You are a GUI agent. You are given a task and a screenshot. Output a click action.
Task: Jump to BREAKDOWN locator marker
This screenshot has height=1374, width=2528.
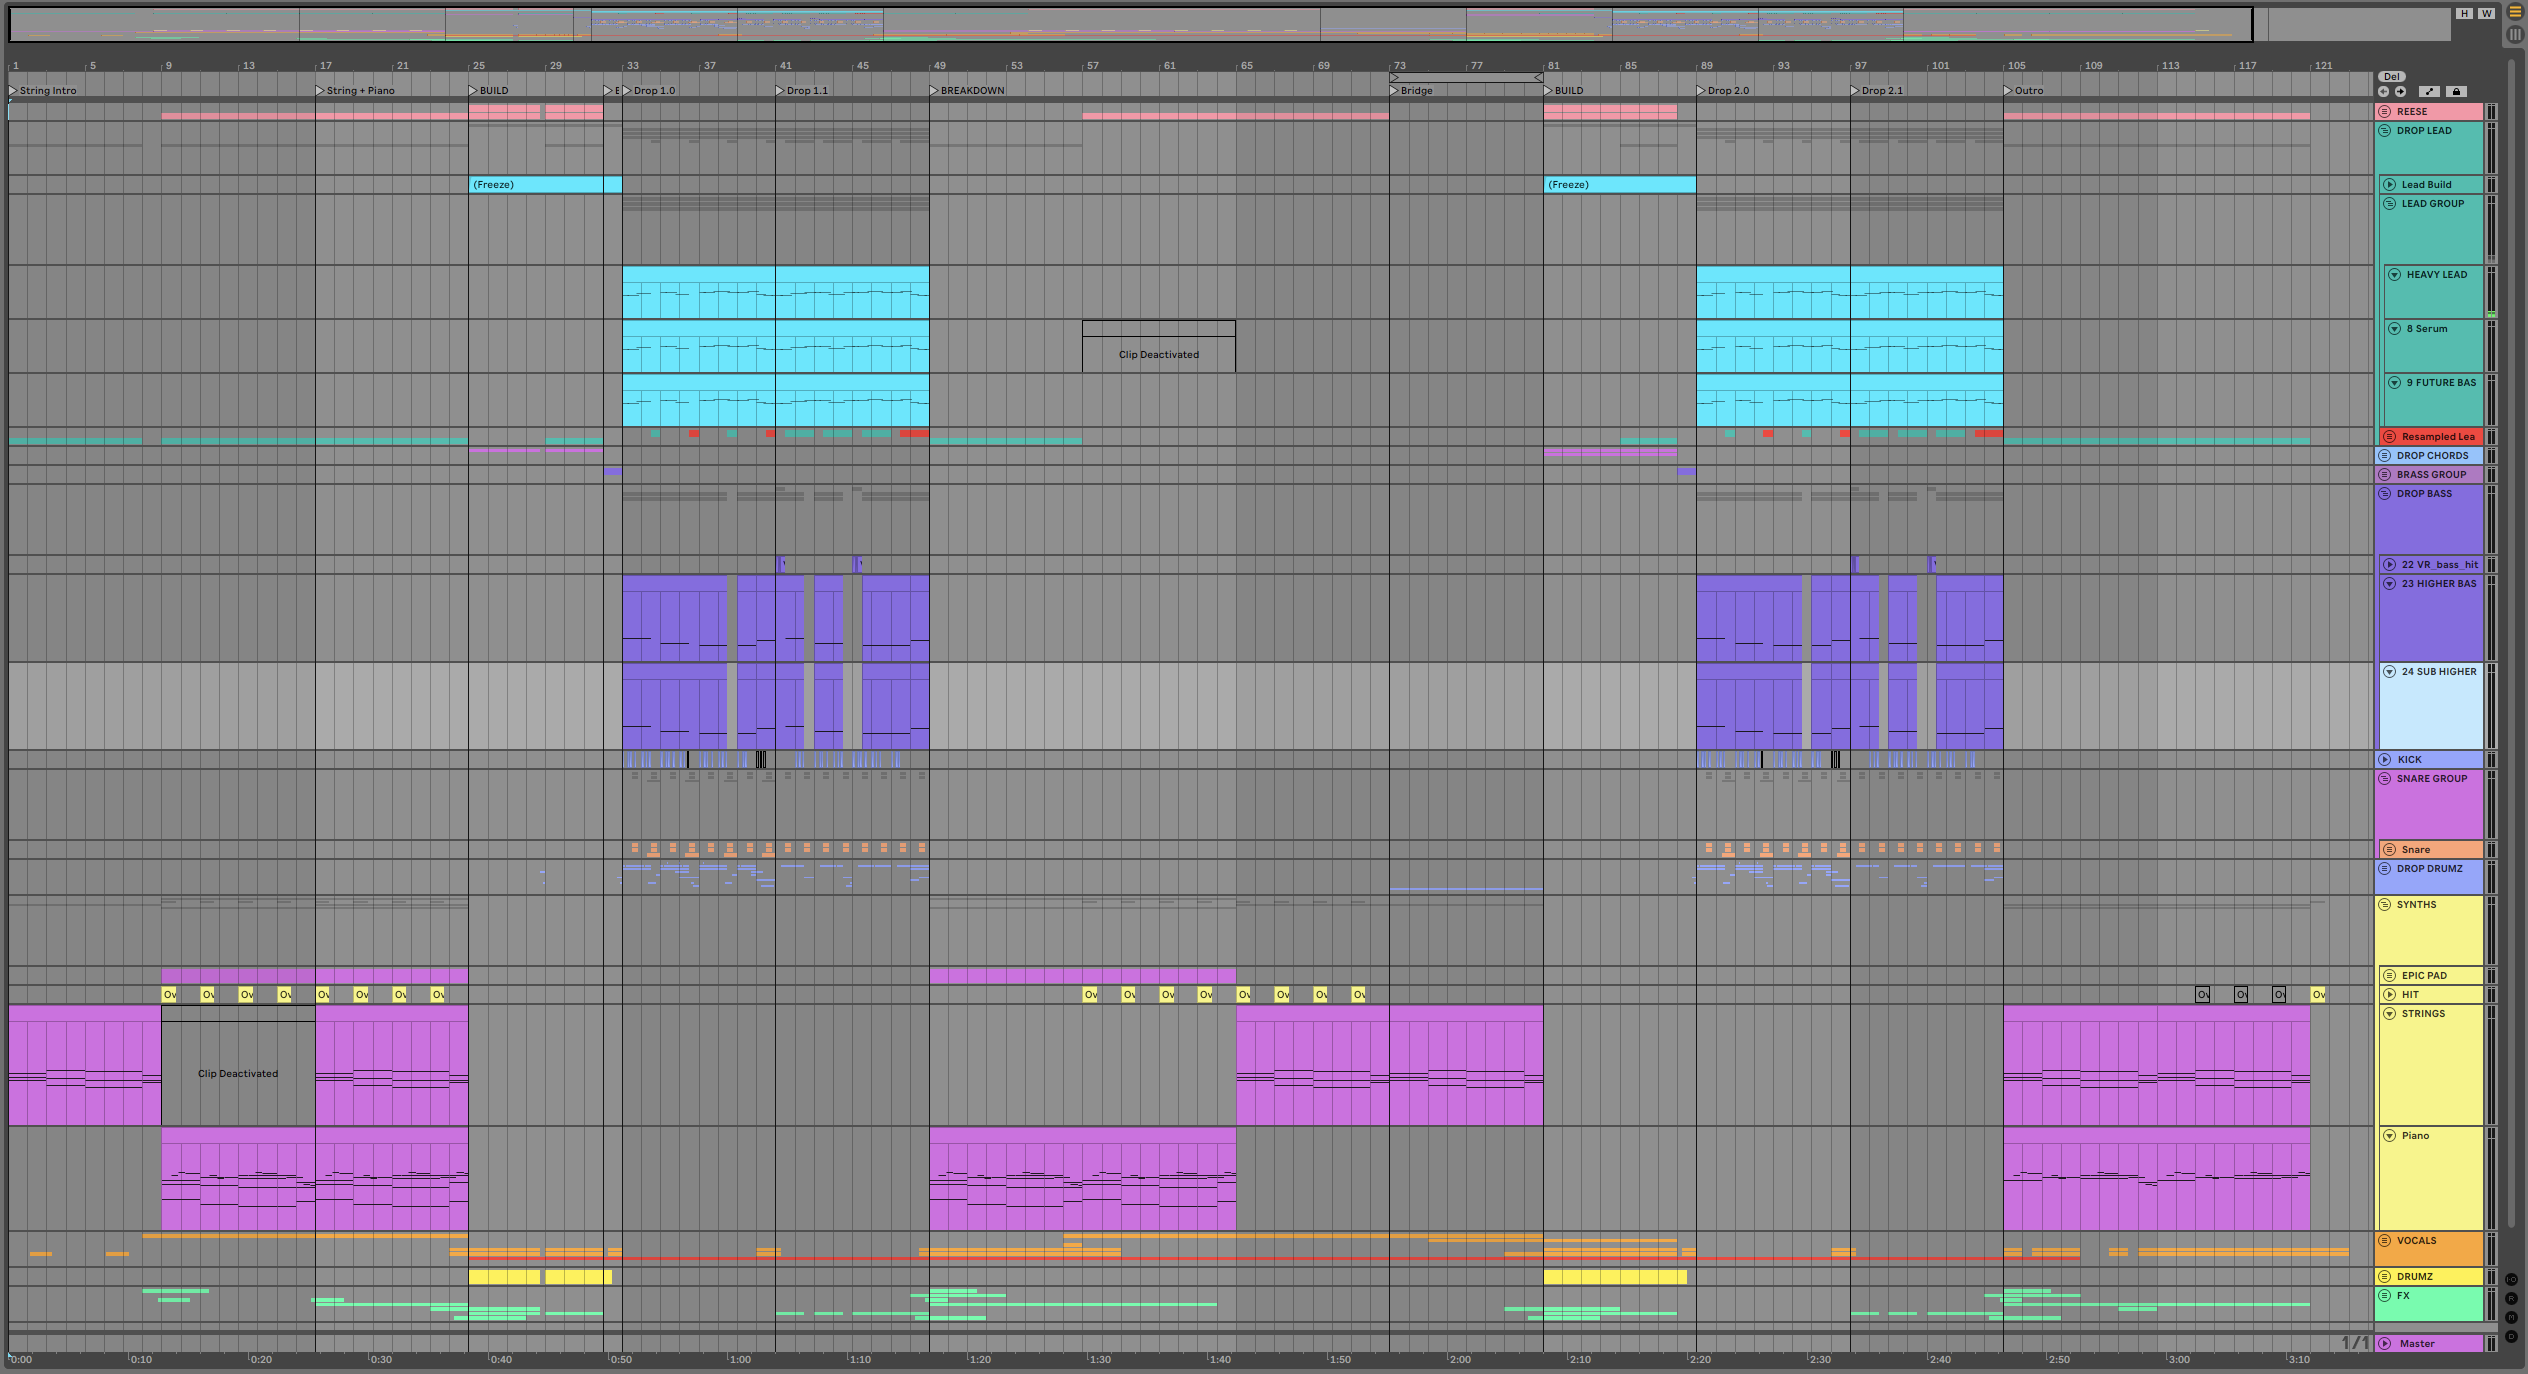click(934, 91)
